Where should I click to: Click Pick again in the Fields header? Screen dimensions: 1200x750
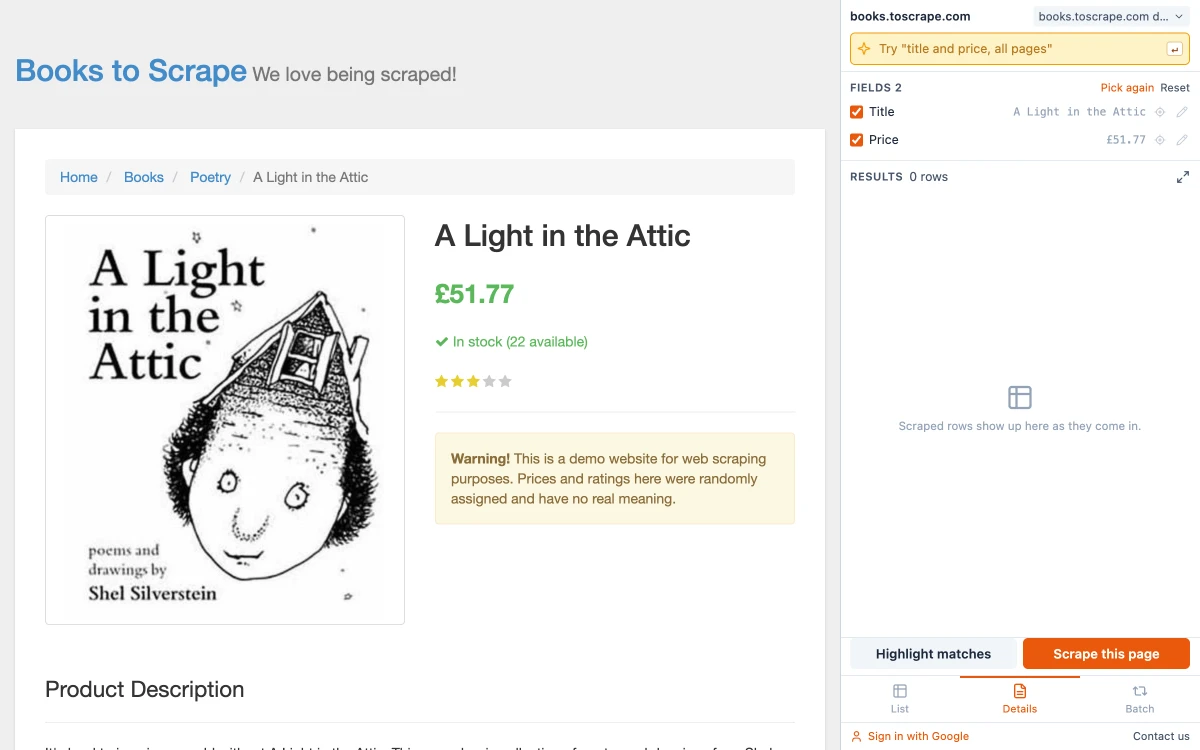[1127, 88]
